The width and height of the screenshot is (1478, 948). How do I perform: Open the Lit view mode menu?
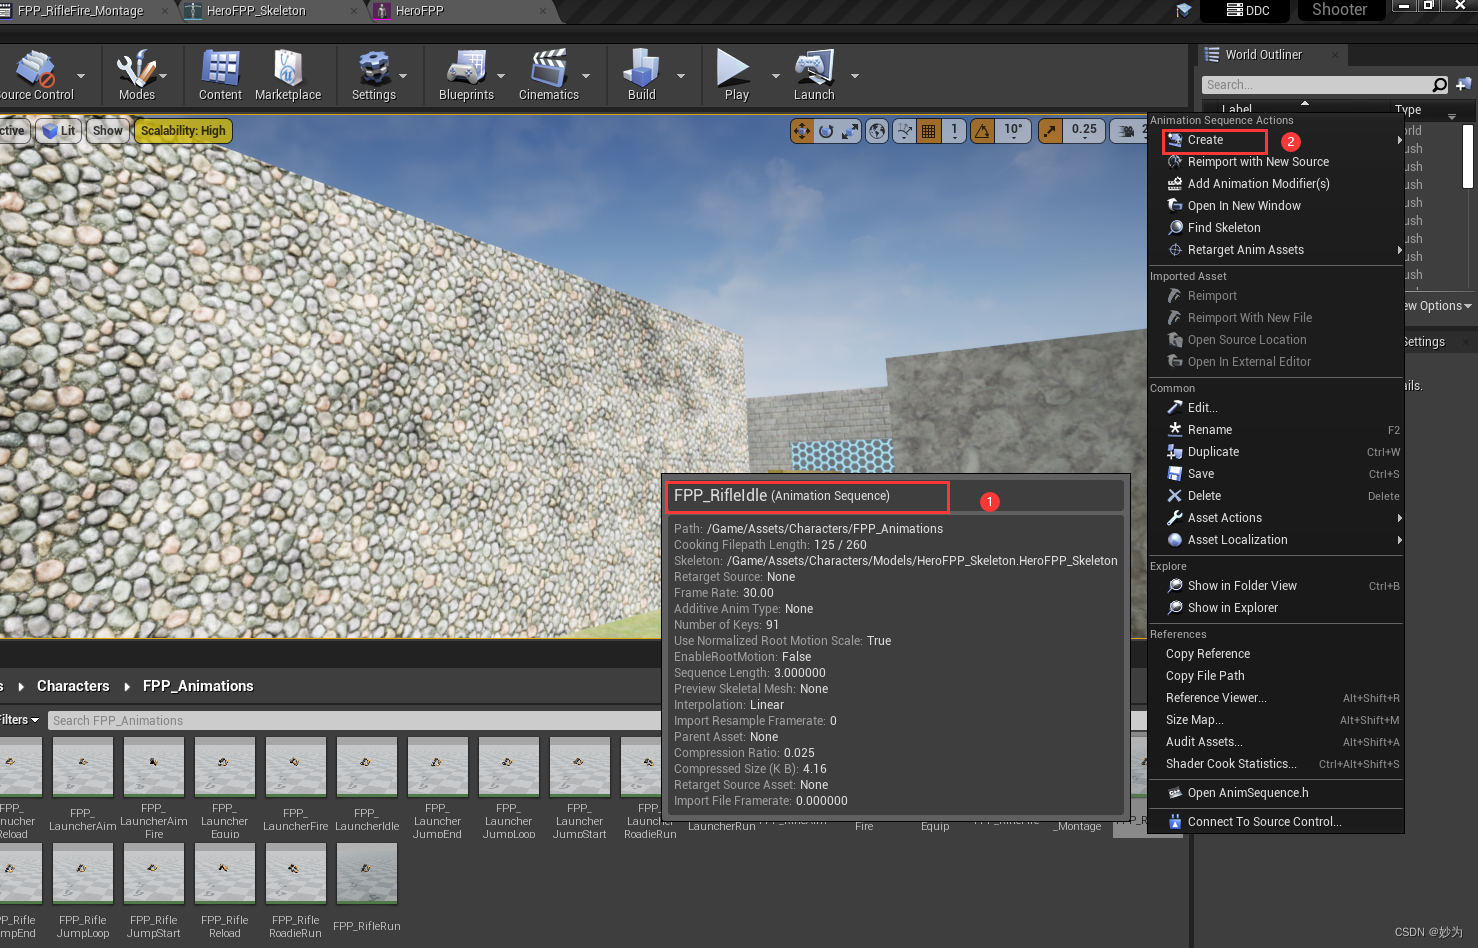[58, 131]
